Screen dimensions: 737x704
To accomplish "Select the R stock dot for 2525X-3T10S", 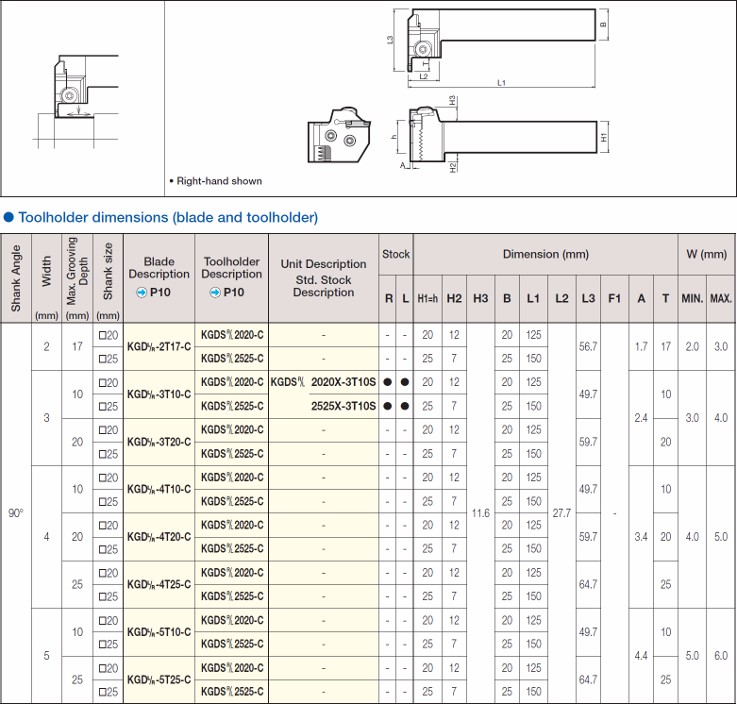I will tap(387, 406).
